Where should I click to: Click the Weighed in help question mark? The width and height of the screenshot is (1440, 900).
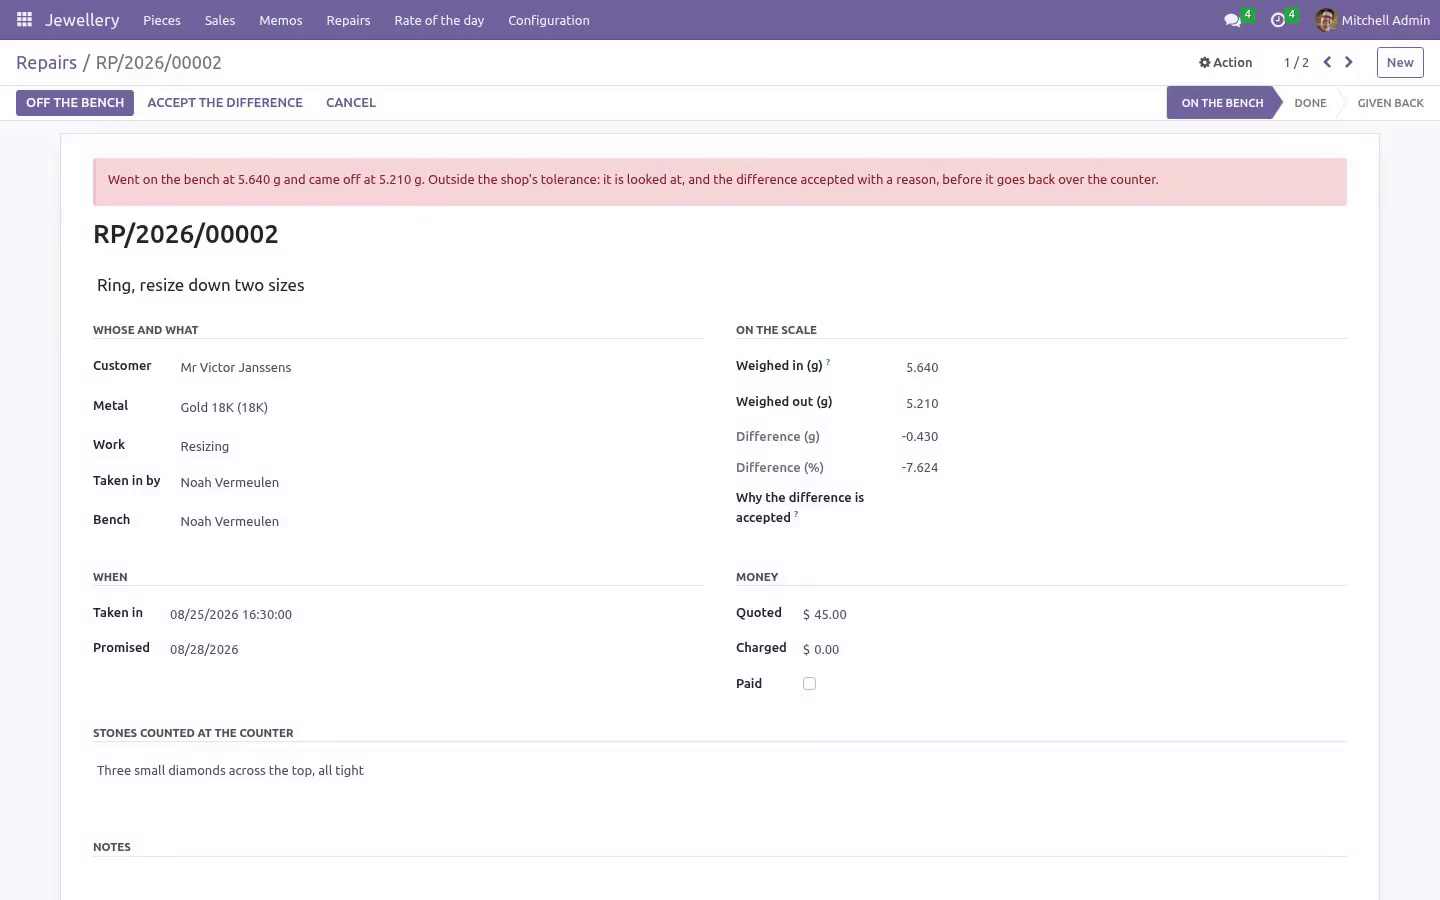pyautogui.click(x=828, y=362)
